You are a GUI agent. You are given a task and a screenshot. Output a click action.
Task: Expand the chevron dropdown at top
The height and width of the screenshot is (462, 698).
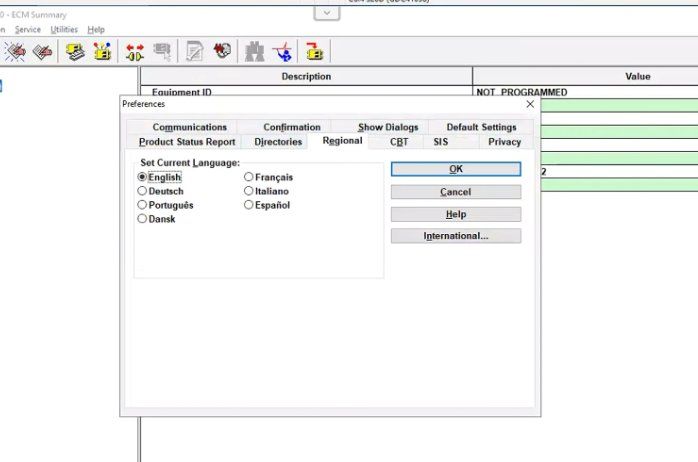326,12
